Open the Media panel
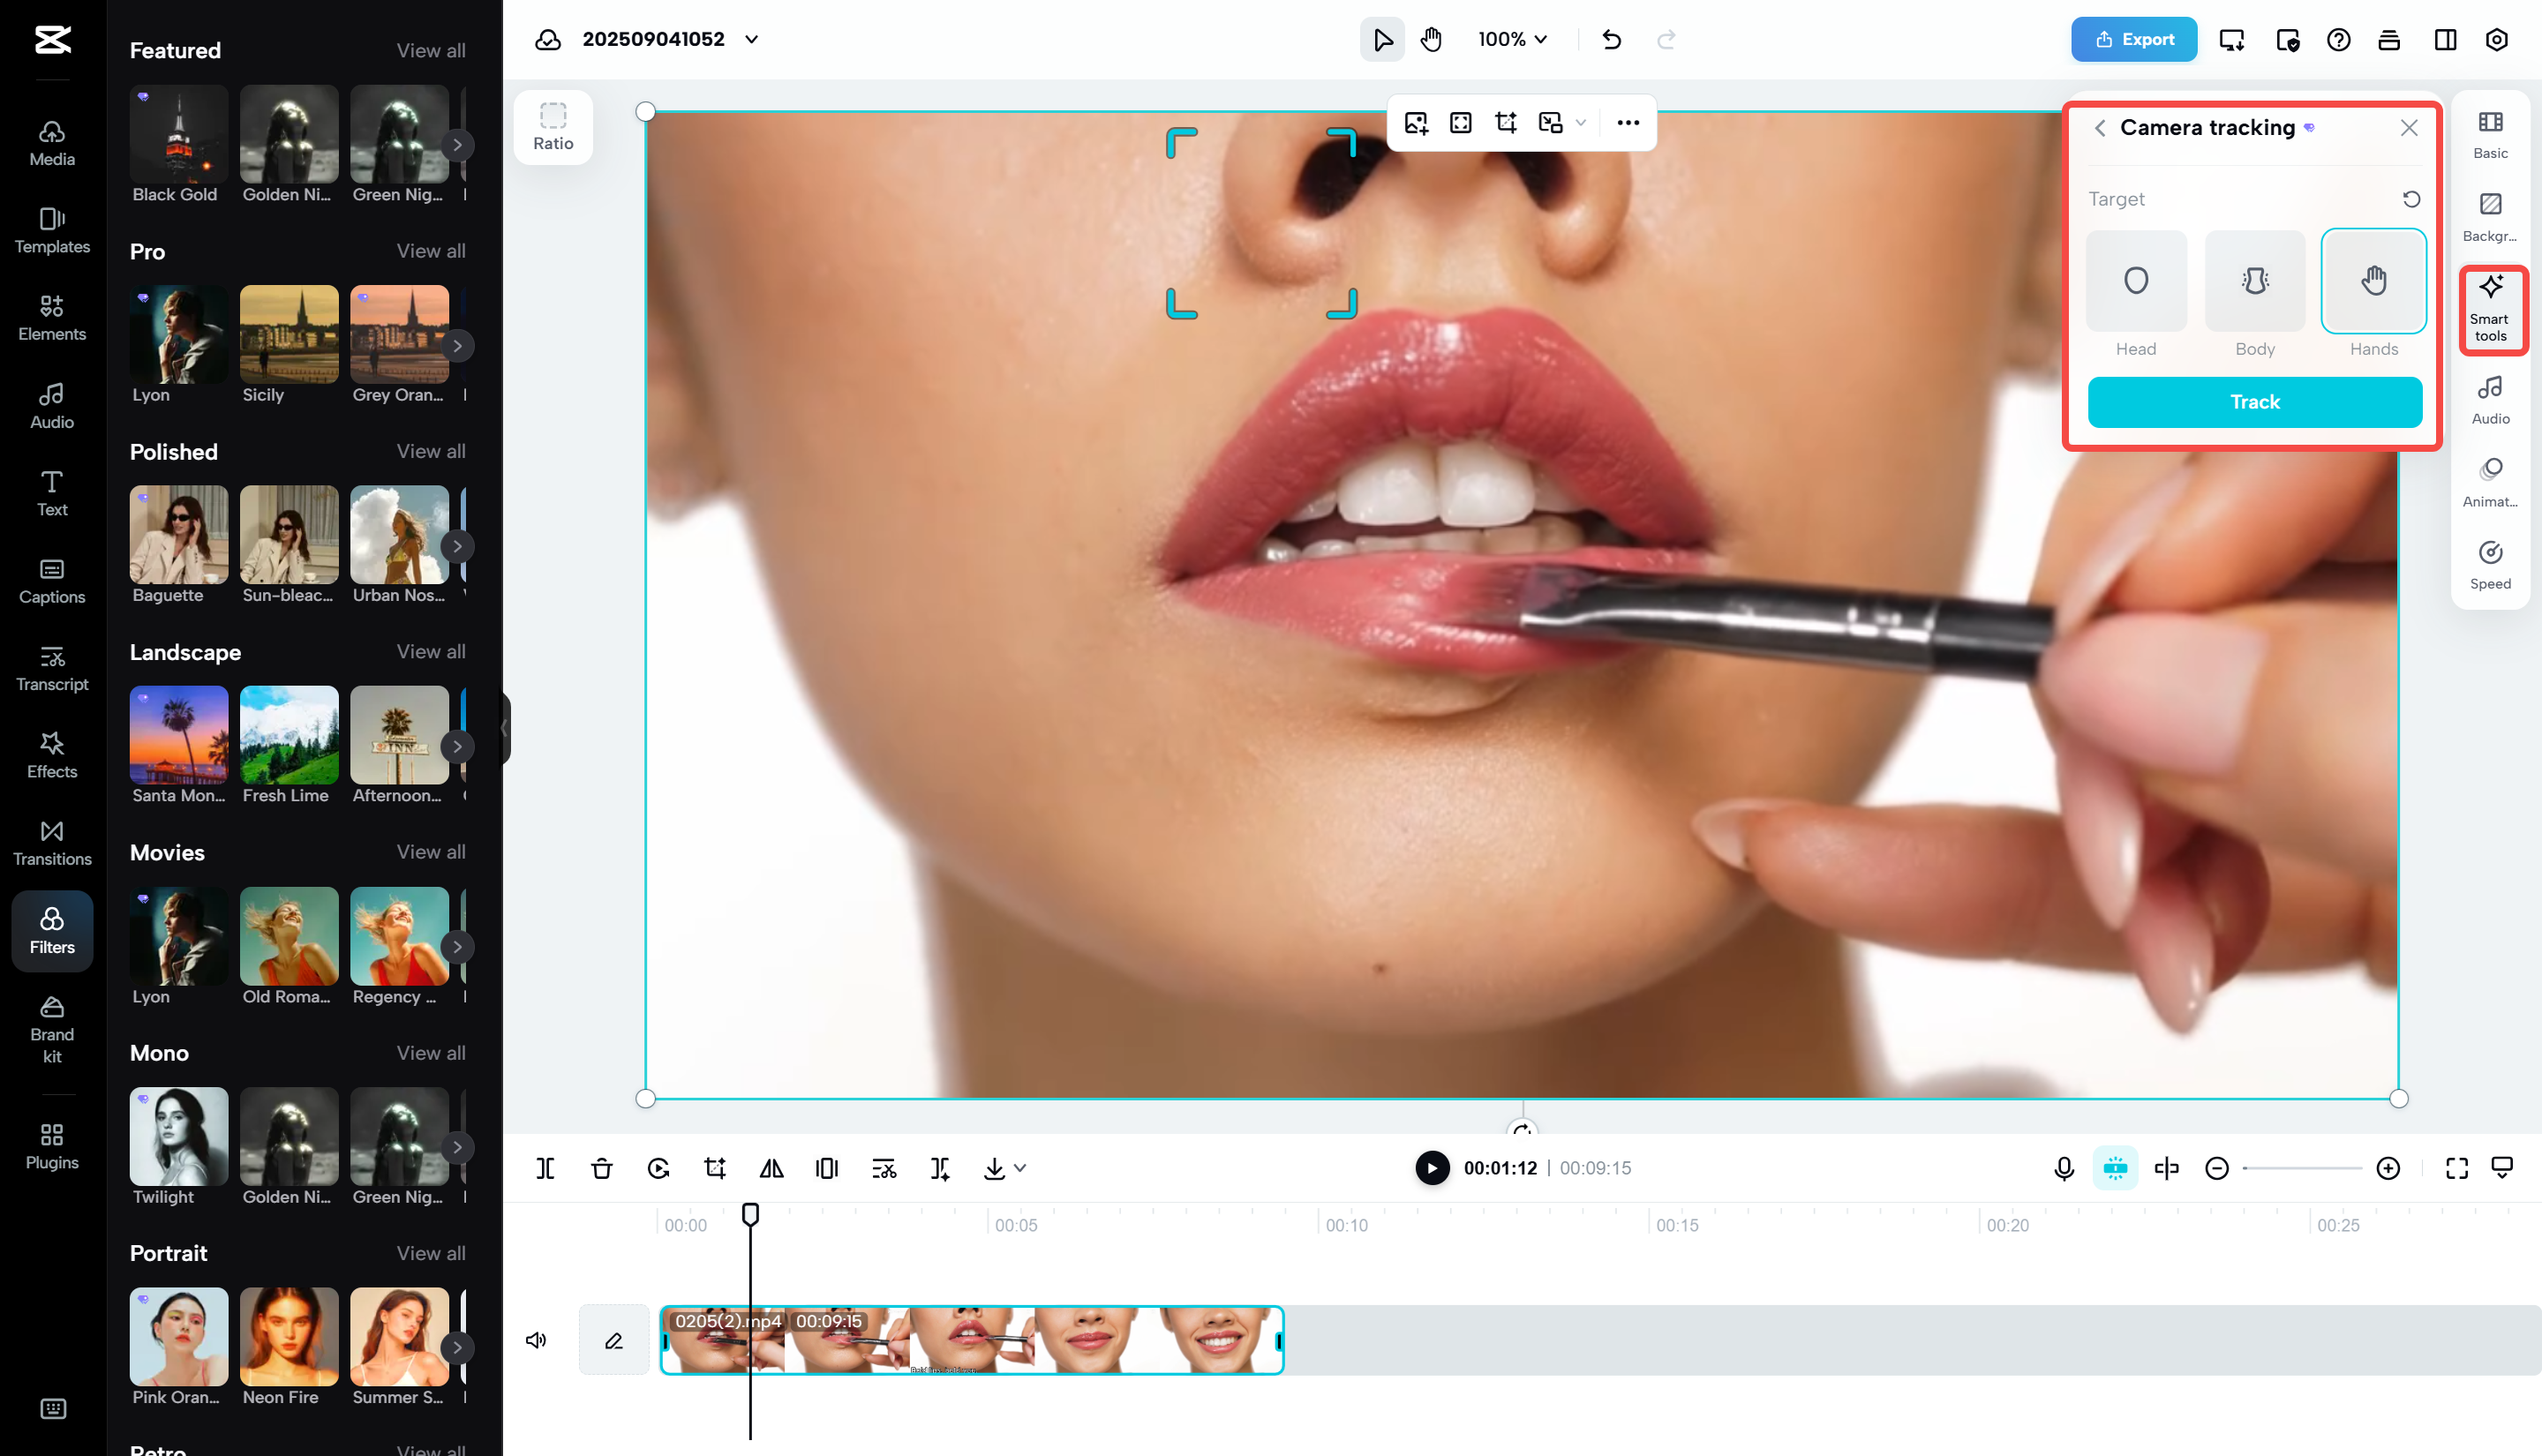This screenshot has width=2542, height=1456. coord(51,140)
